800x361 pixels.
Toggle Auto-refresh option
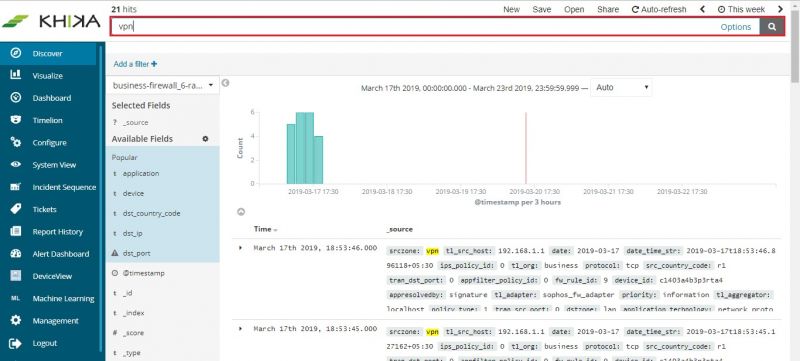pyautogui.click(x=659, y=9)
